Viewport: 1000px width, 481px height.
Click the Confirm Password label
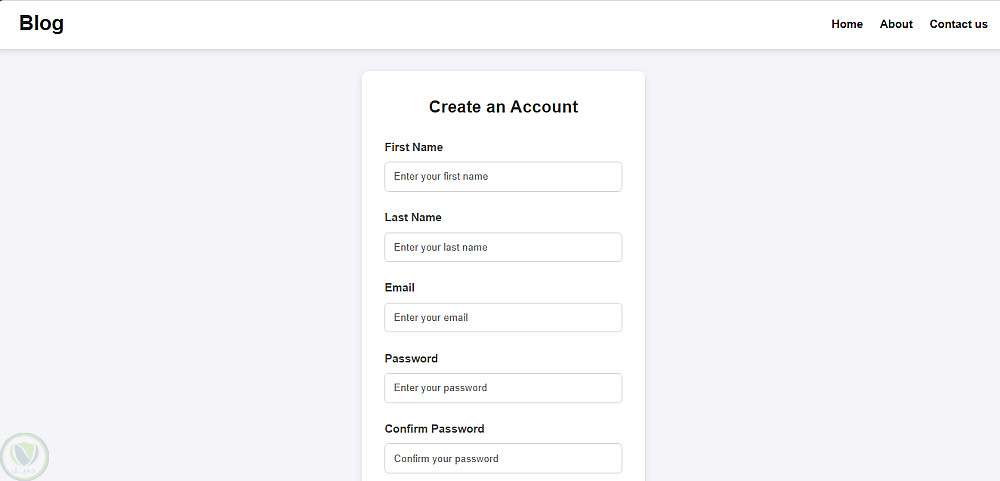[434, 428]
